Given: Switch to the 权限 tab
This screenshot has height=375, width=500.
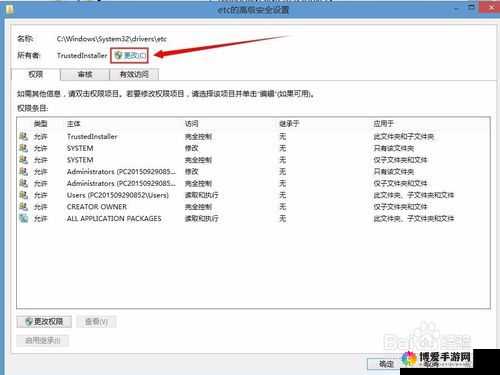Looking at the screenshot, I should (36, 74).
